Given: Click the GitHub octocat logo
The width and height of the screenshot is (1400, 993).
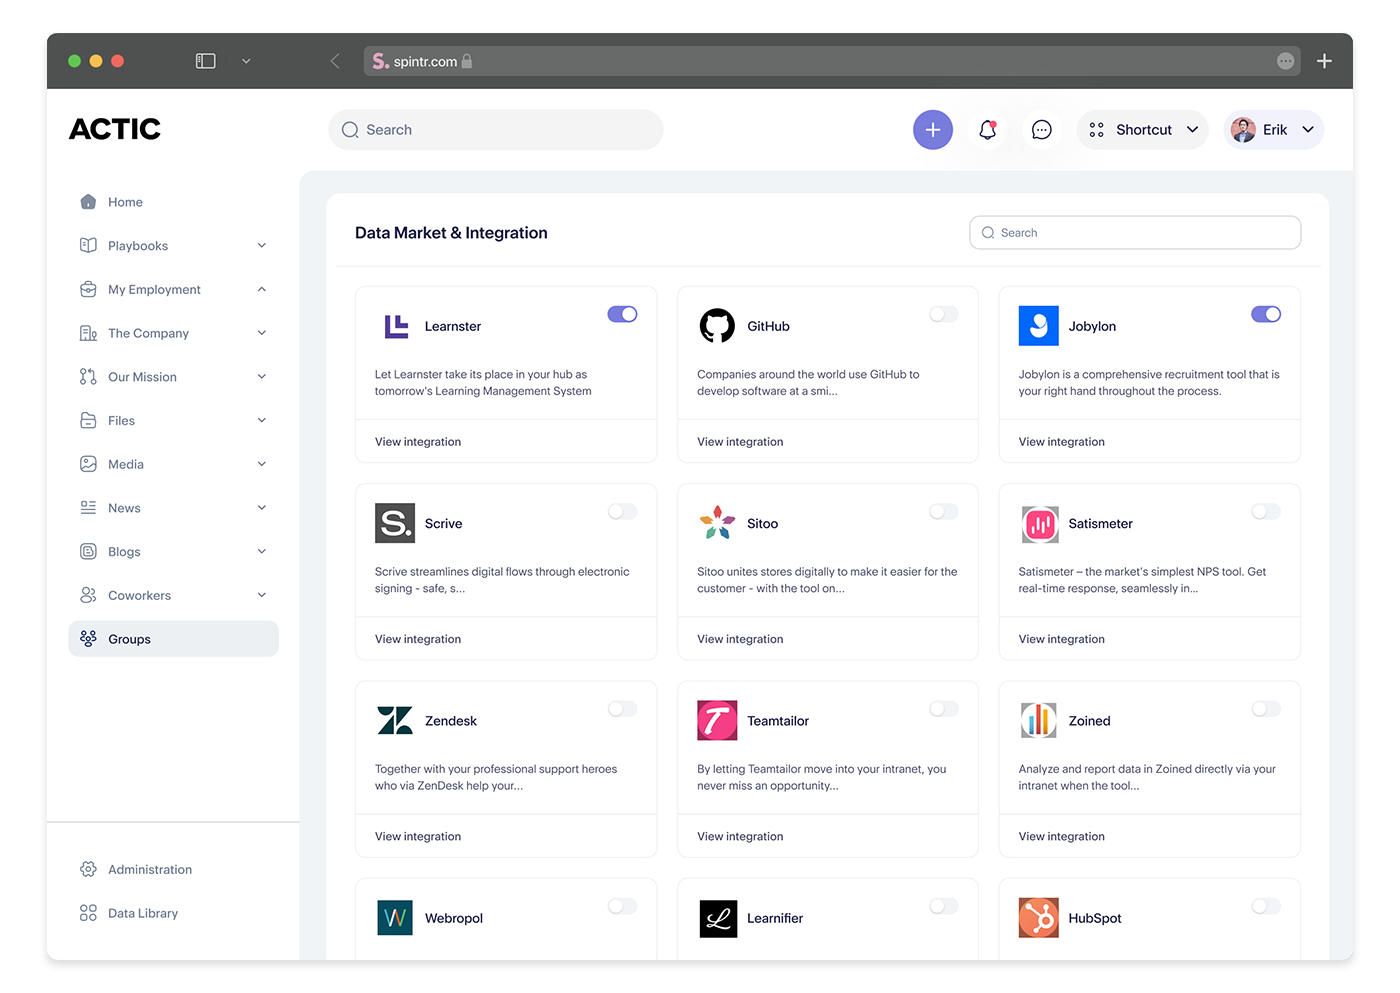Looking at the screenshot, I should [717, 326].
